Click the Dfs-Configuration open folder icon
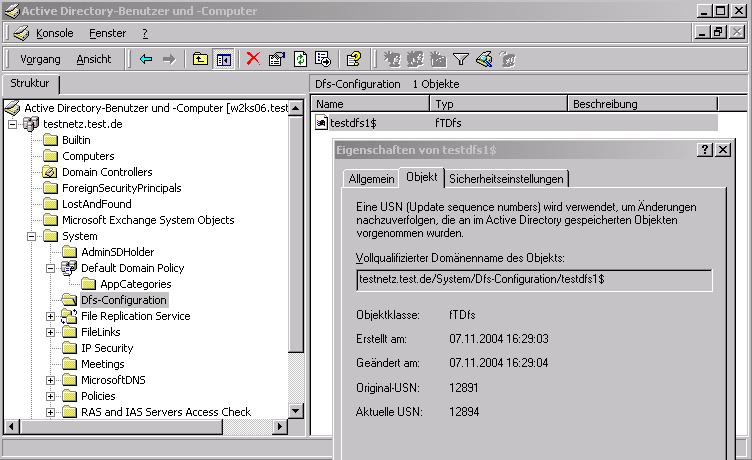This screenshot has width=752, height=460. [69, 300]
